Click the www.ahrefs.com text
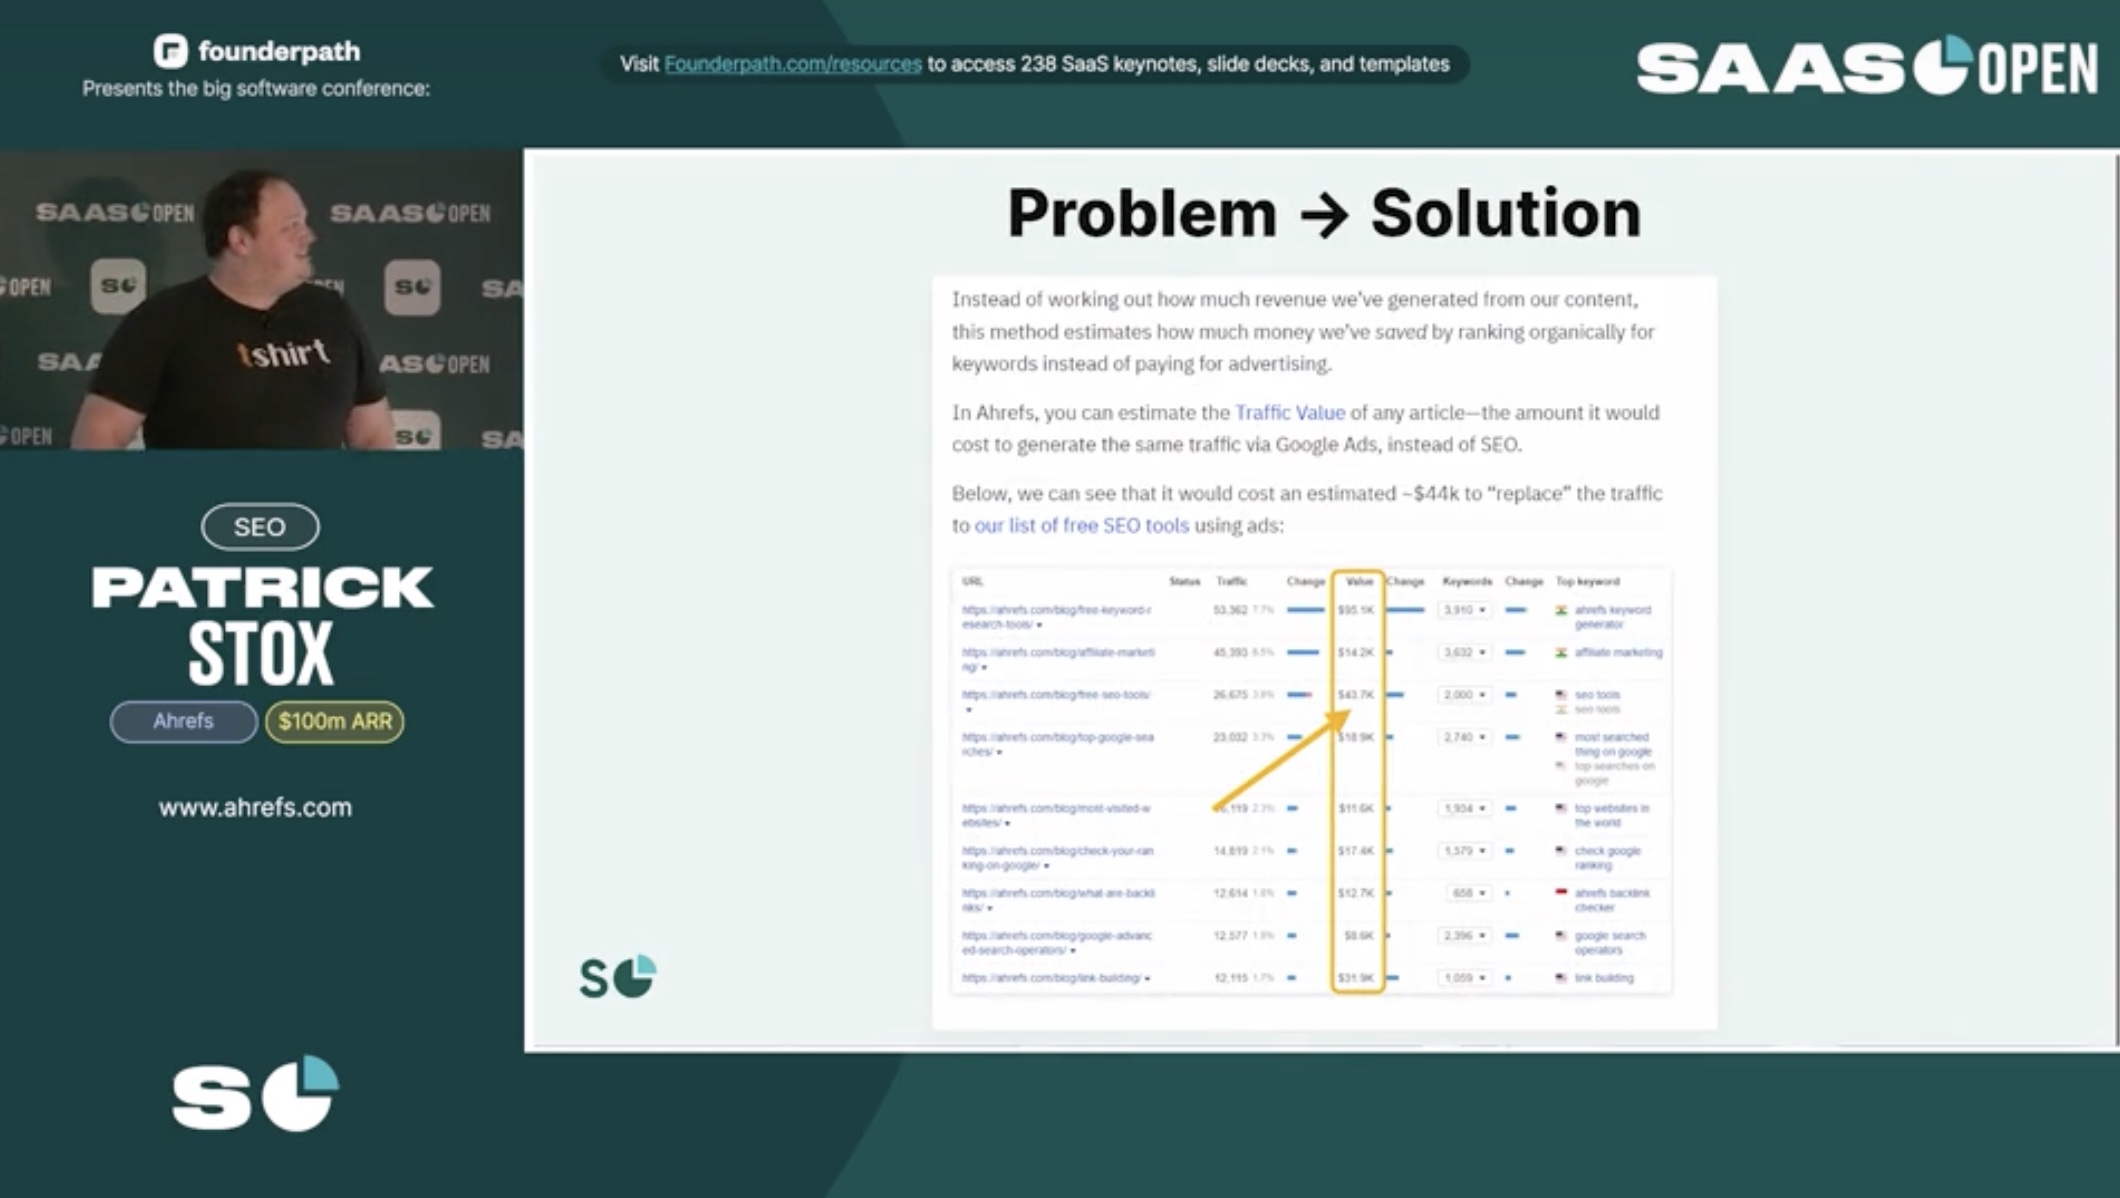The height and width of the screenshot is (1198, 2120). pyautogui.click(x=255, y=807)
